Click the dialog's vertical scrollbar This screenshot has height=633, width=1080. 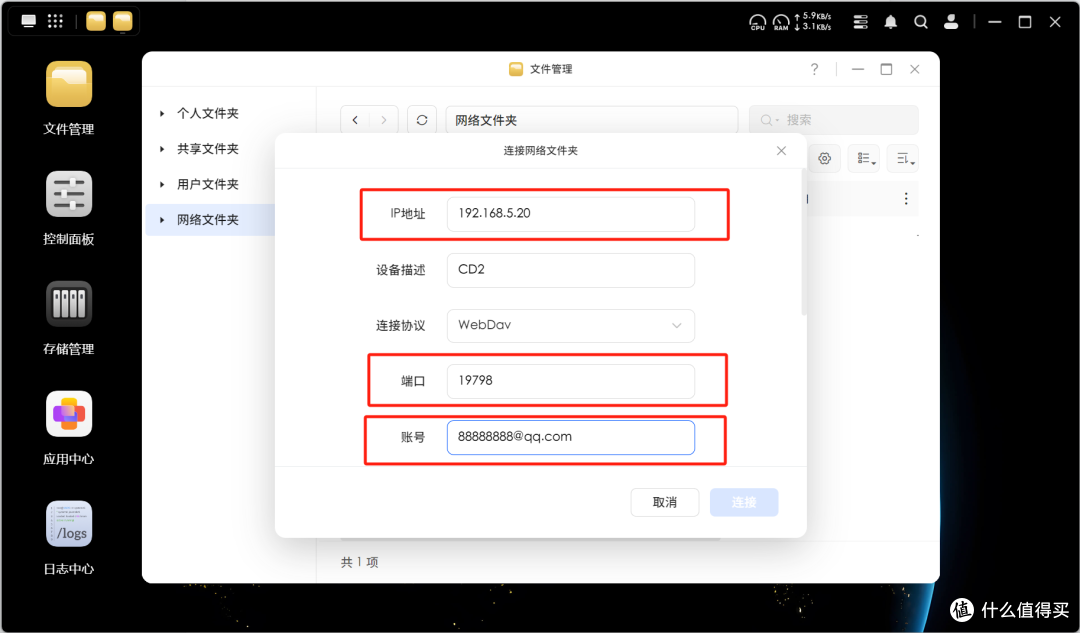pyautogui.click(x=803, y=242)
